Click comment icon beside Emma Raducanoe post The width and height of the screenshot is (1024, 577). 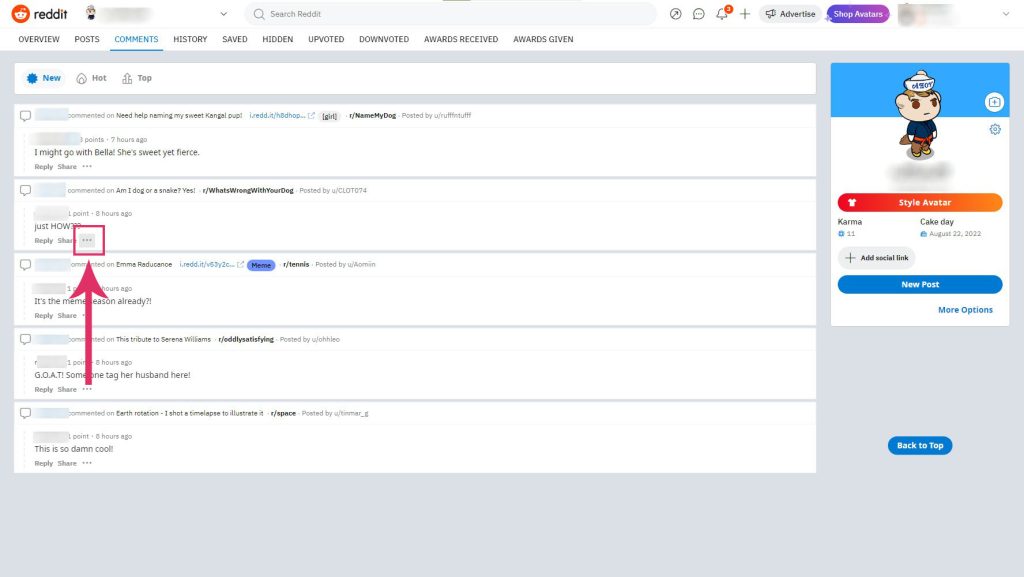[x=25, y=264]
